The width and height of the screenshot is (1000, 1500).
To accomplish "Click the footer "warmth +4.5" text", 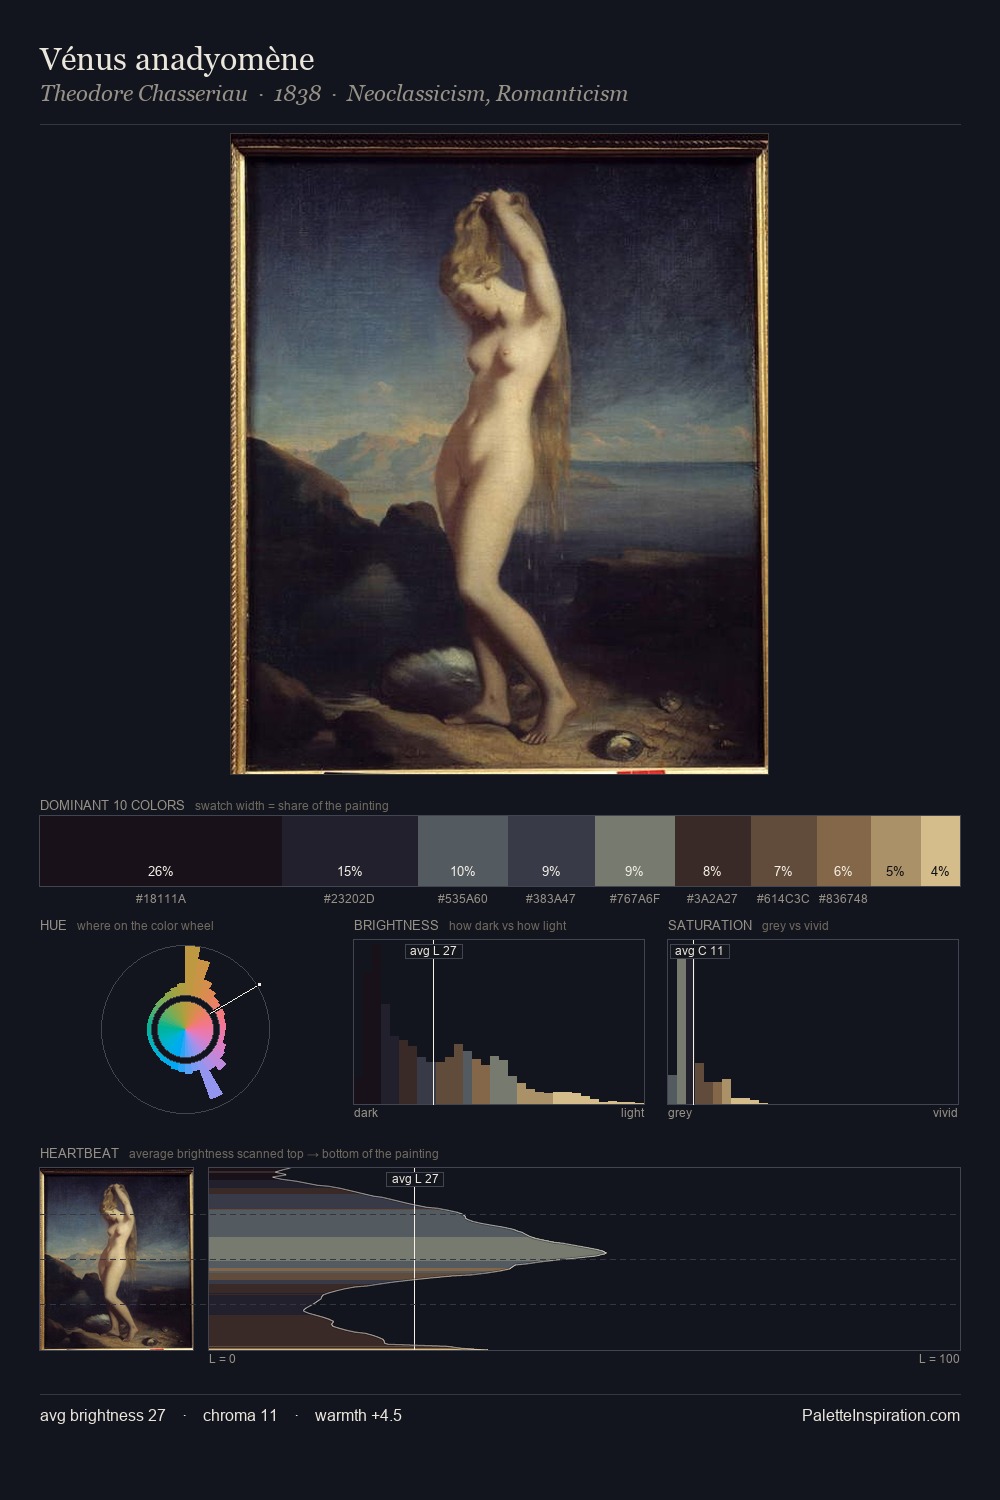I will (358, 1415).
